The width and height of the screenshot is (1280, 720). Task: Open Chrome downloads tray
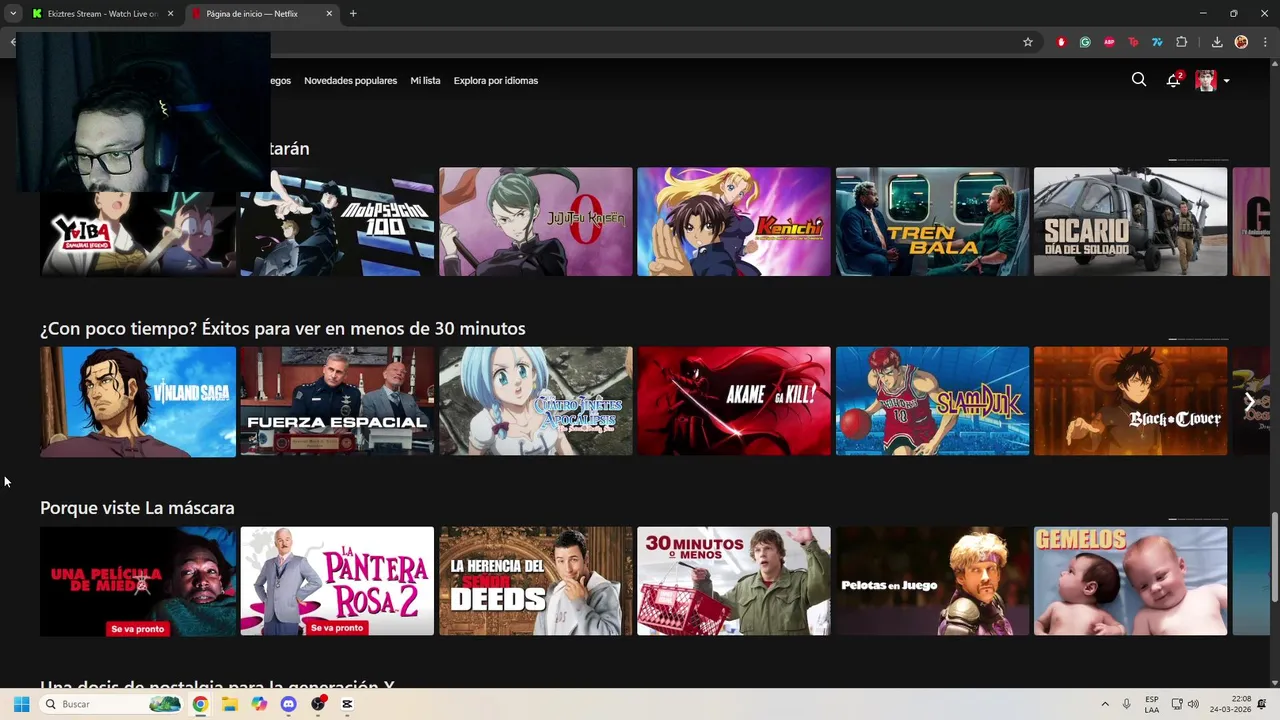(1217, 42)
